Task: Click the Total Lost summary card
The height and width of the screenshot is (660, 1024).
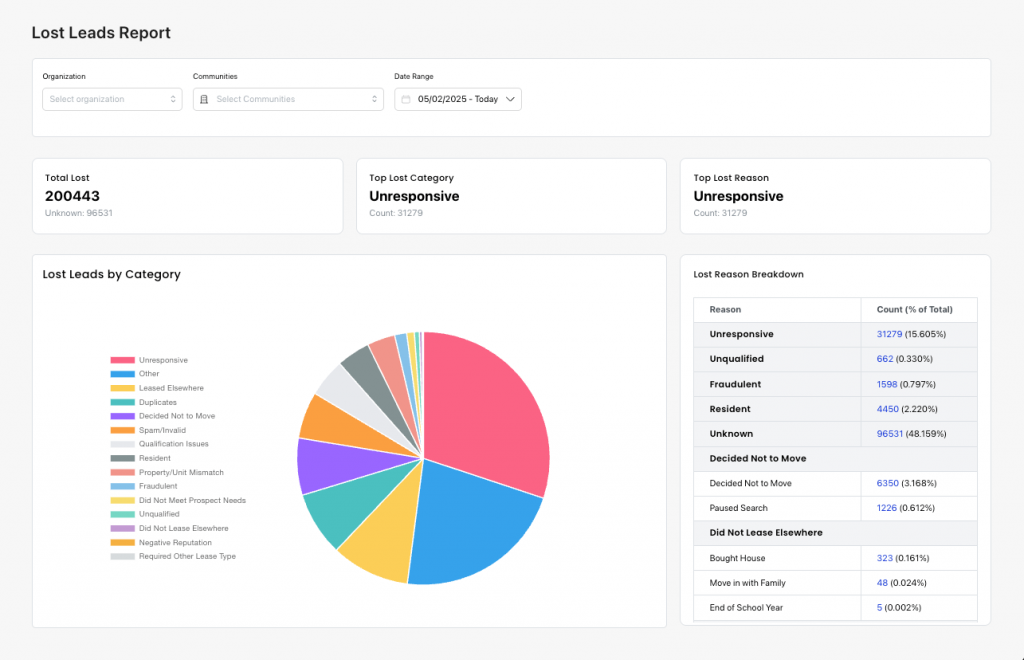Action: [188, 195]
